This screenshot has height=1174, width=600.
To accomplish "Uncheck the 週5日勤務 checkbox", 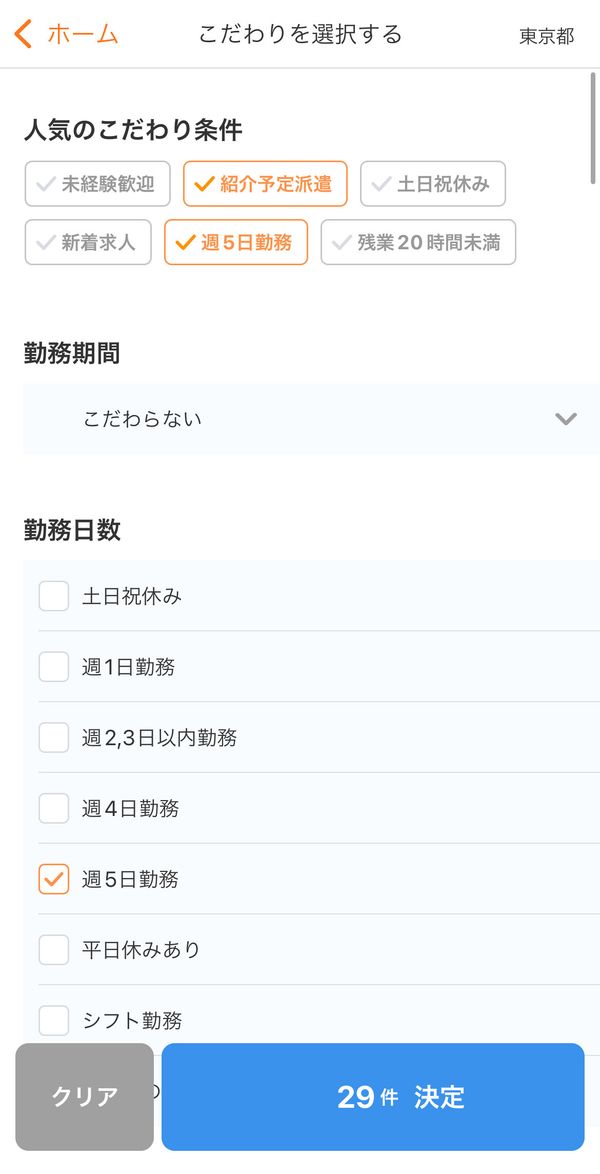I will 54,879.
